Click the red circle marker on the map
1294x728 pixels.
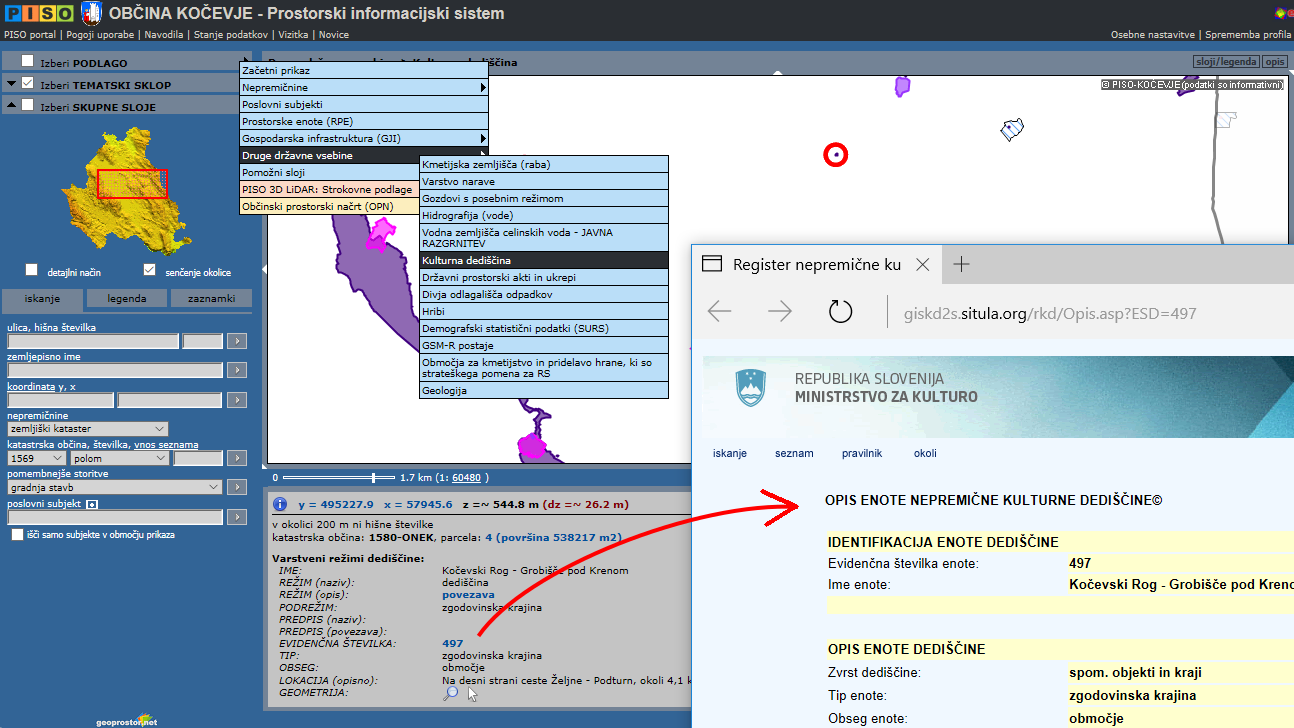[x=835, y=155]
